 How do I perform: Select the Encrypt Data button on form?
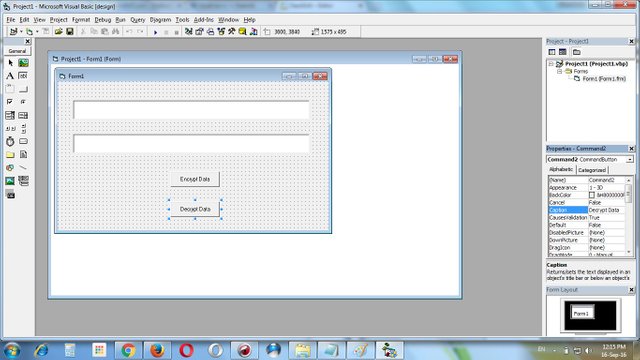point(195,179)
